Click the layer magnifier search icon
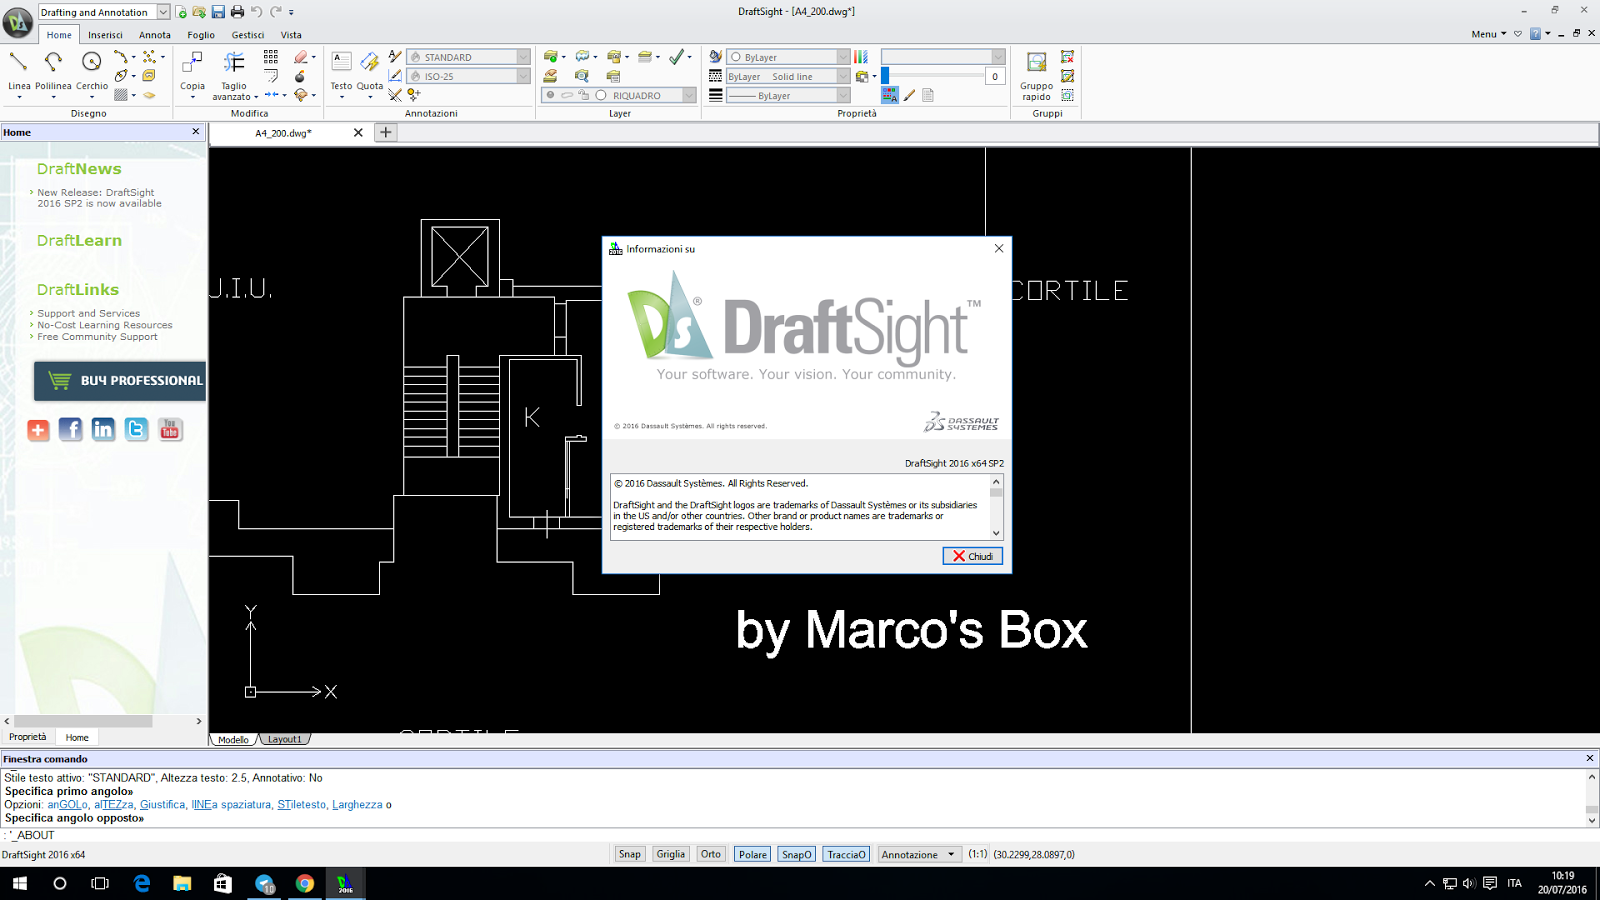 click(582, 76)
